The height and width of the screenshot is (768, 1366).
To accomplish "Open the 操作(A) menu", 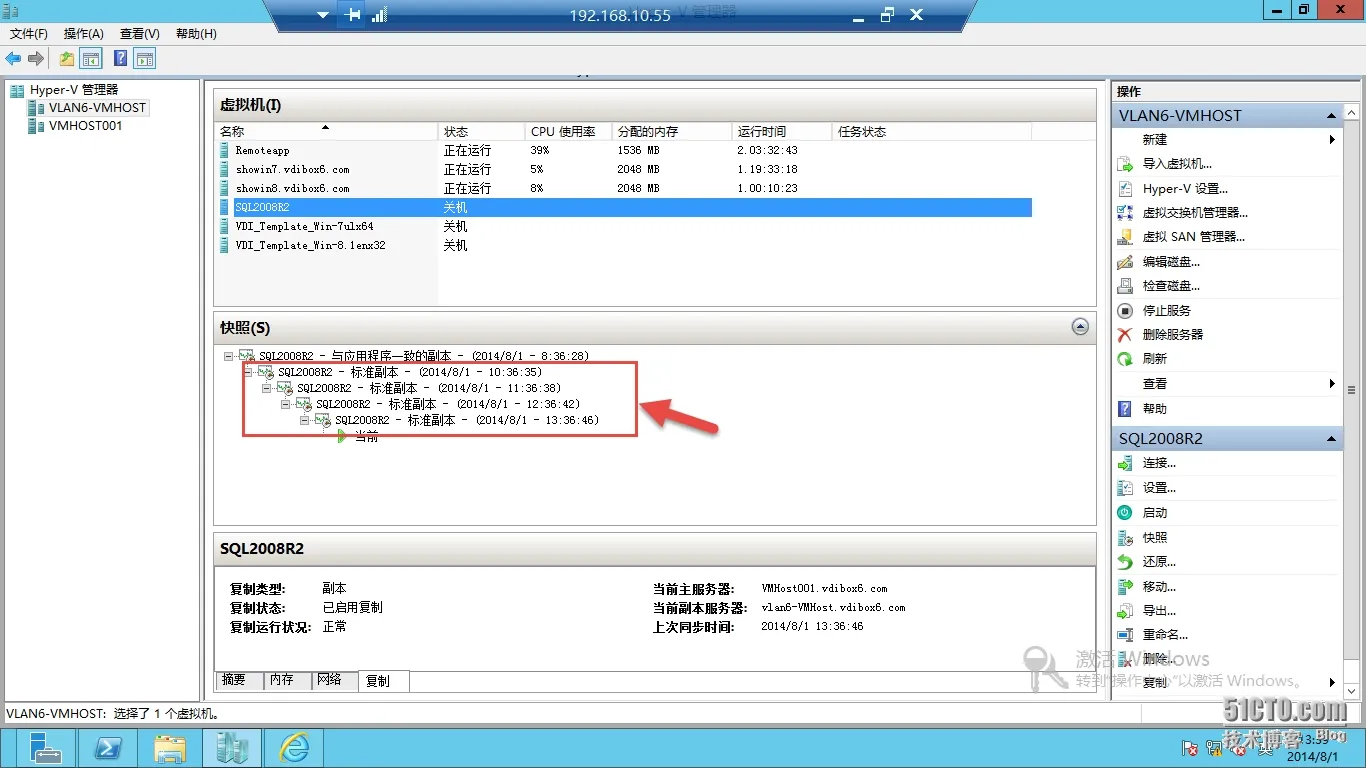I will pyautogui.click(x=84, y=34).
